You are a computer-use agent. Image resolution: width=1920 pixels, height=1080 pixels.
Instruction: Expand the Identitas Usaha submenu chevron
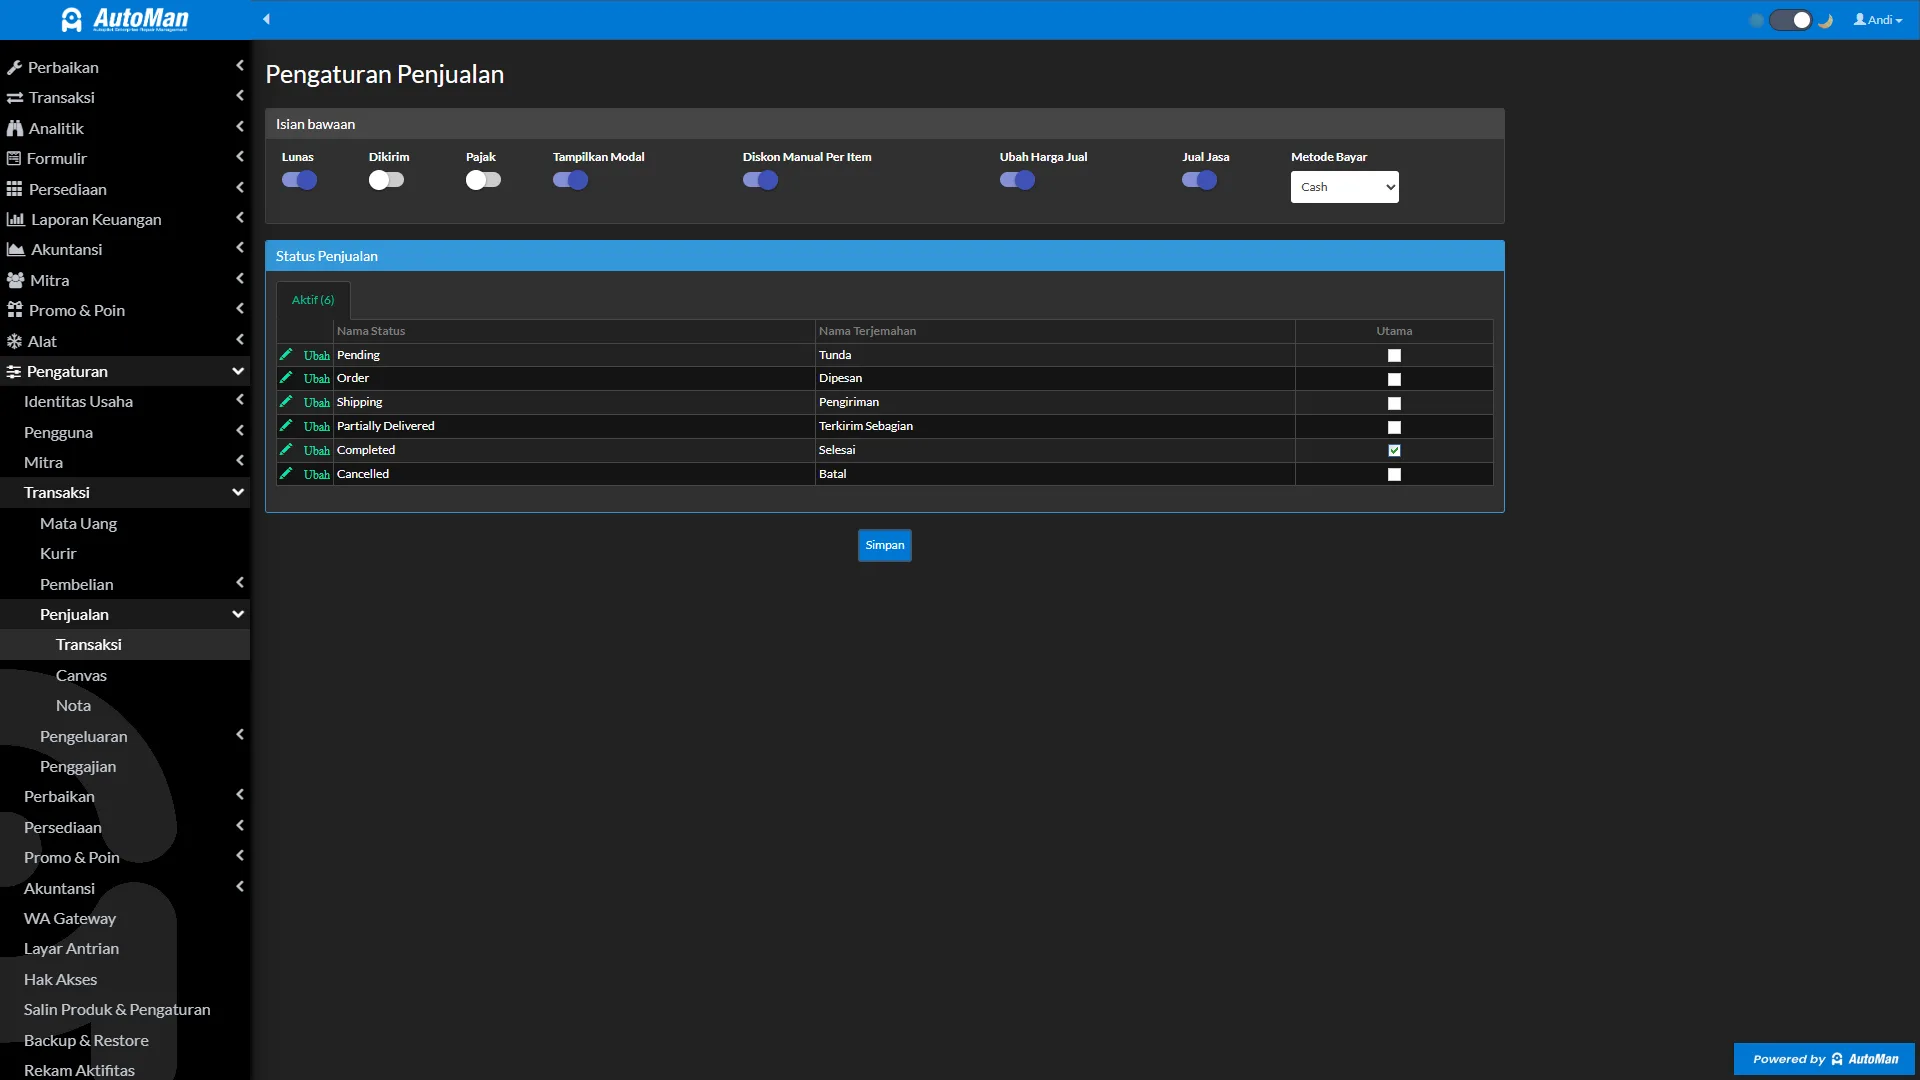point(240,400)
